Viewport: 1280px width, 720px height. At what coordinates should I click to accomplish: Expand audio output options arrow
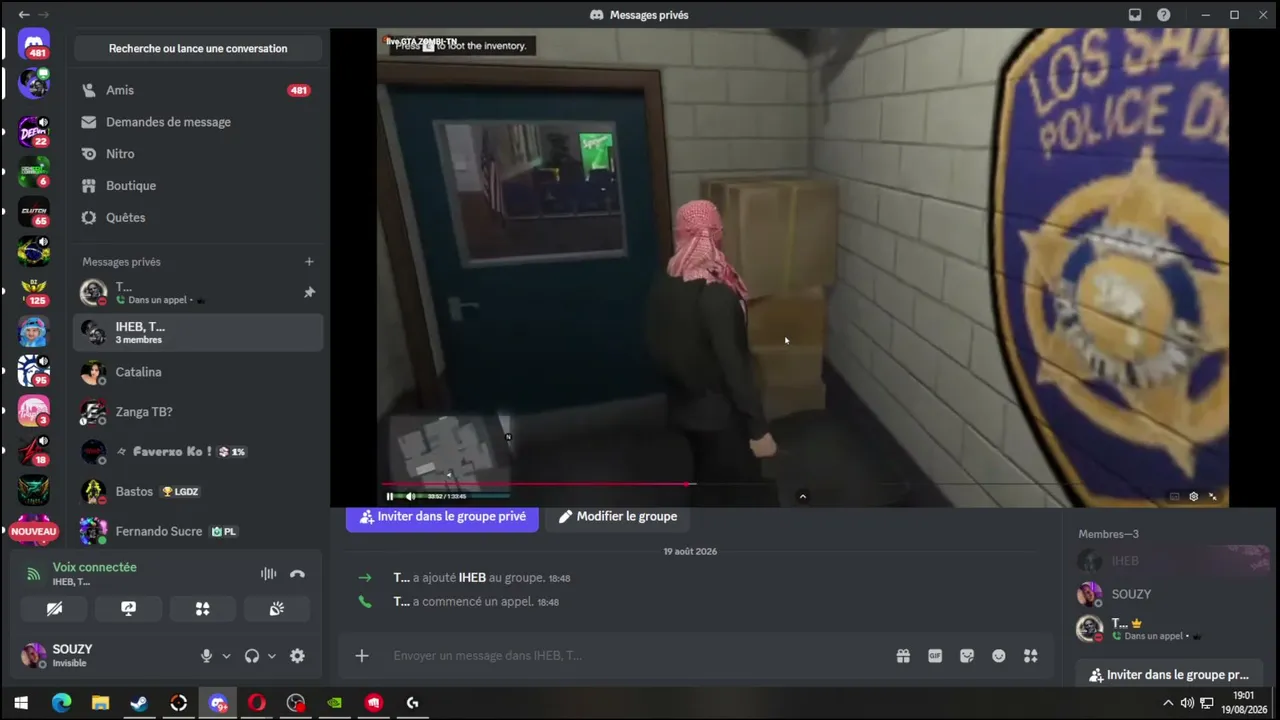tap(271, 656)
